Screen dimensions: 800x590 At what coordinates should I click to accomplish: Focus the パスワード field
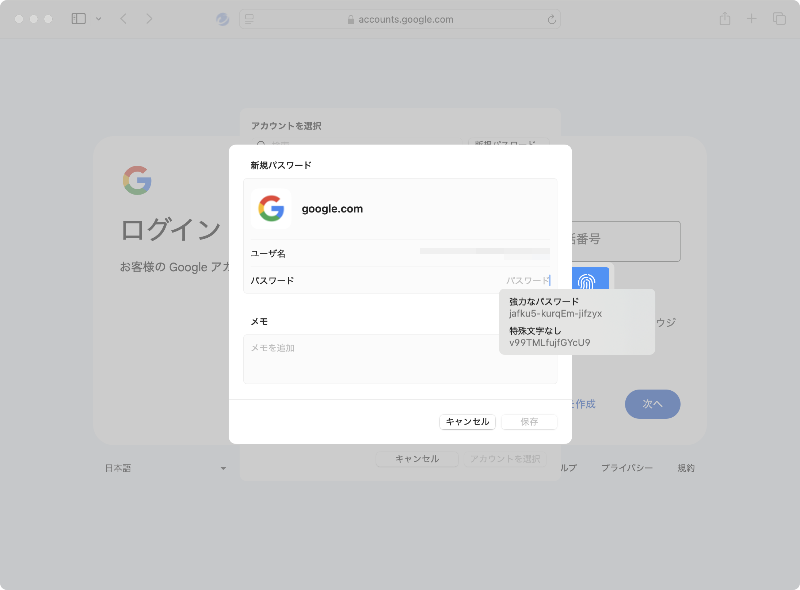click(x=400, y=280)
